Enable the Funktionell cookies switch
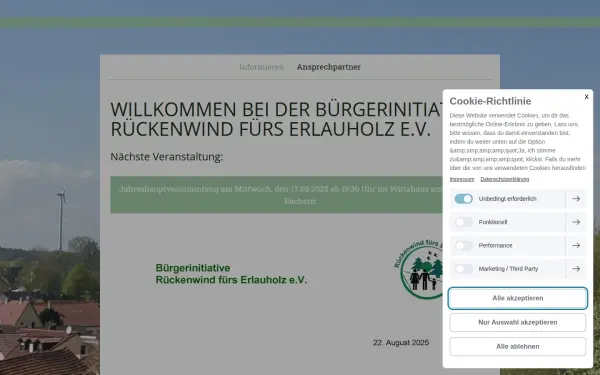600x375 pixels. click(x=463, y=222)
